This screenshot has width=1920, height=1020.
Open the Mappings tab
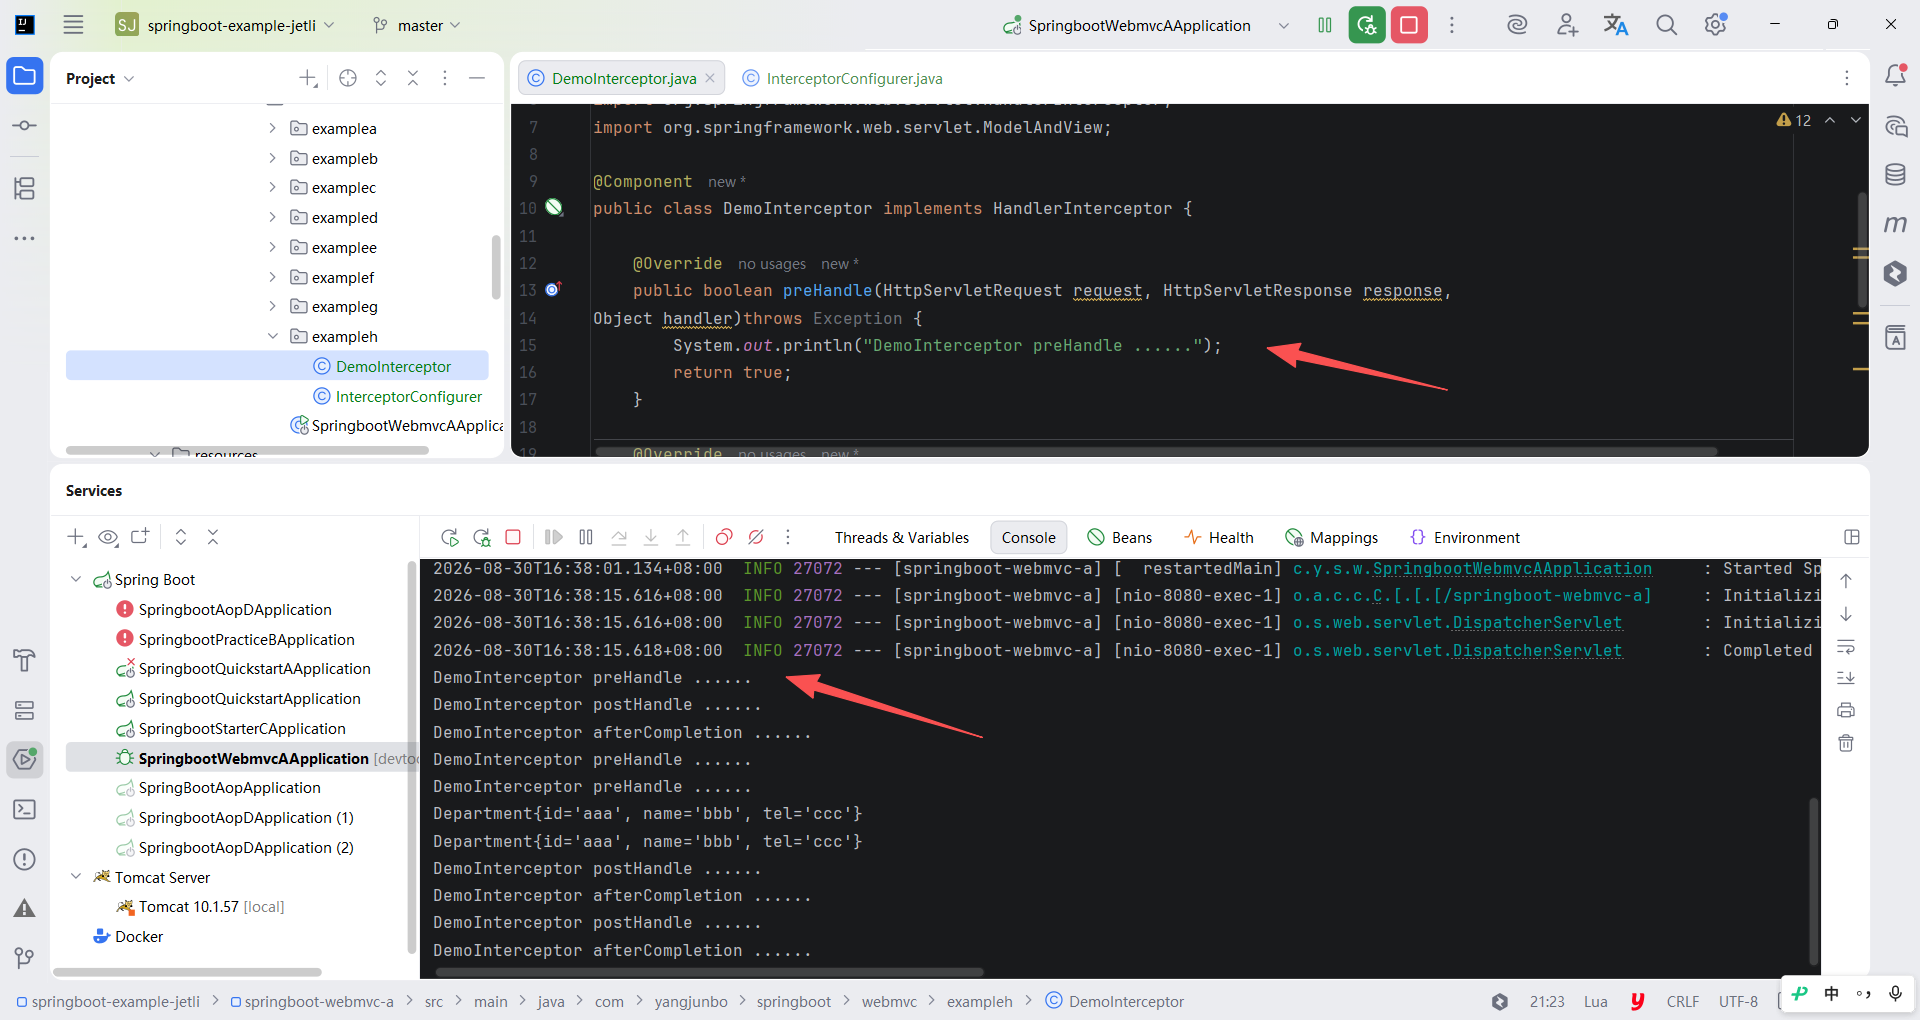coord(1332,537)
